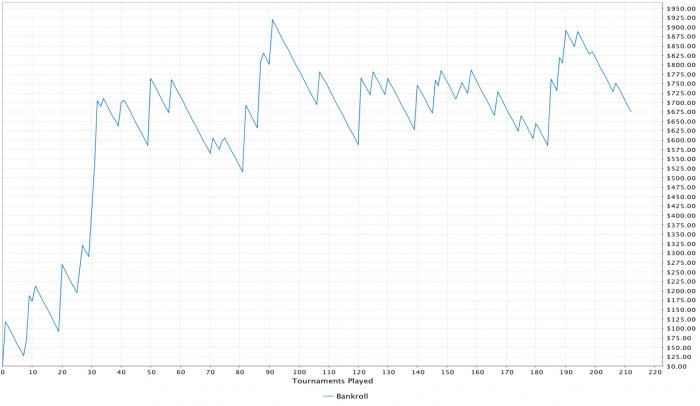Click the $725.00 y-axis label
Image resolution: width=700 pixels, height=406 pixels.
pyautogui.click(x=681, y=93)
